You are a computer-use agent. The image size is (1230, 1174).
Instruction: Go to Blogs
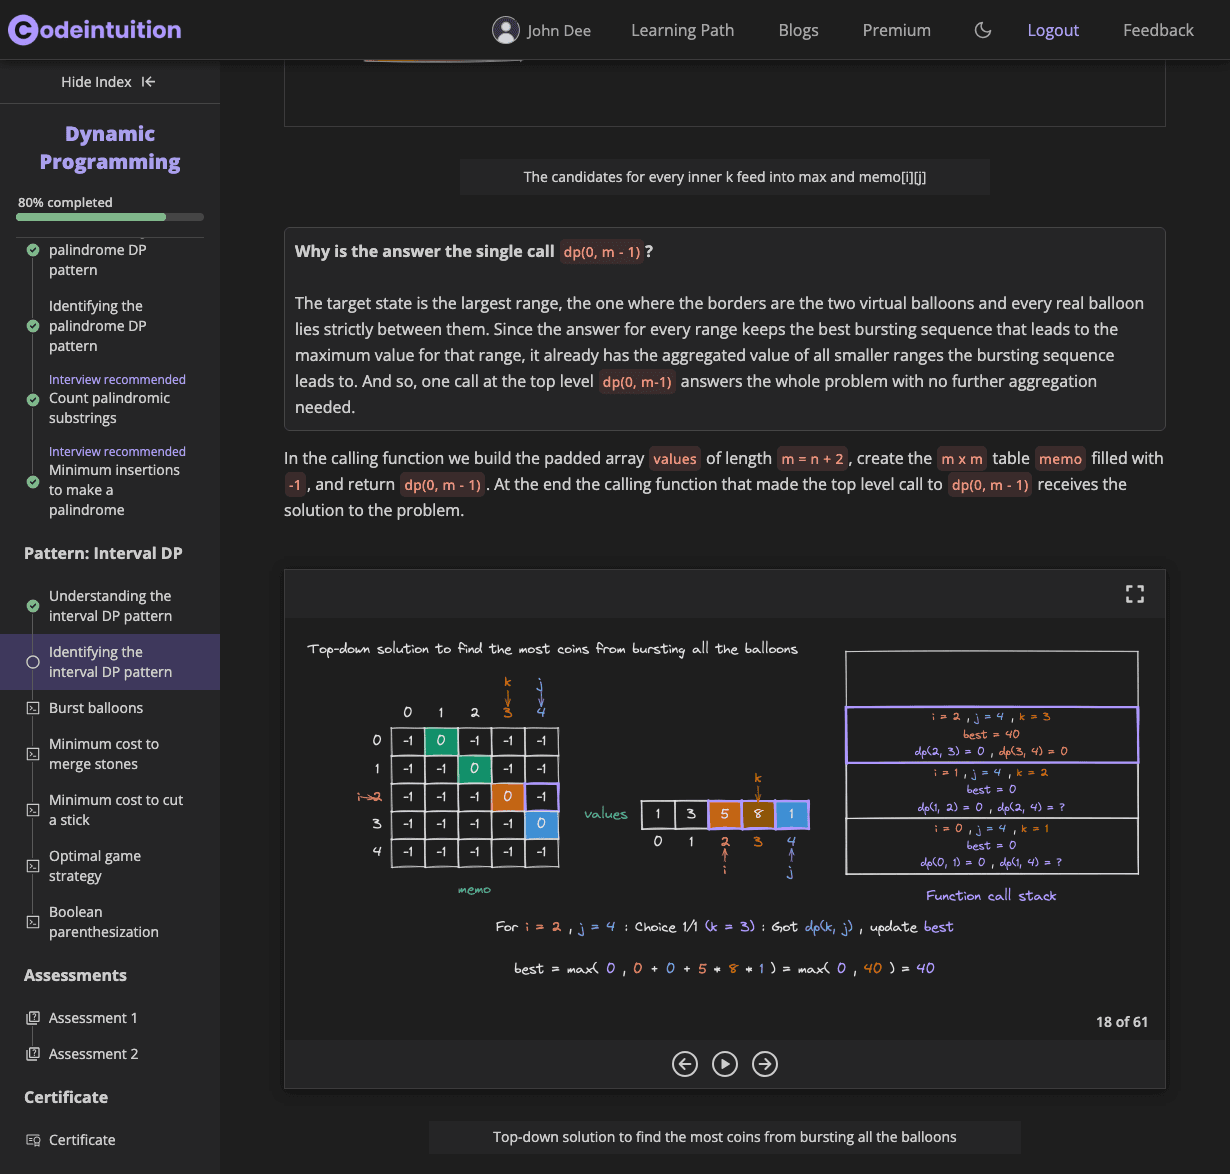tap(798, 30)
